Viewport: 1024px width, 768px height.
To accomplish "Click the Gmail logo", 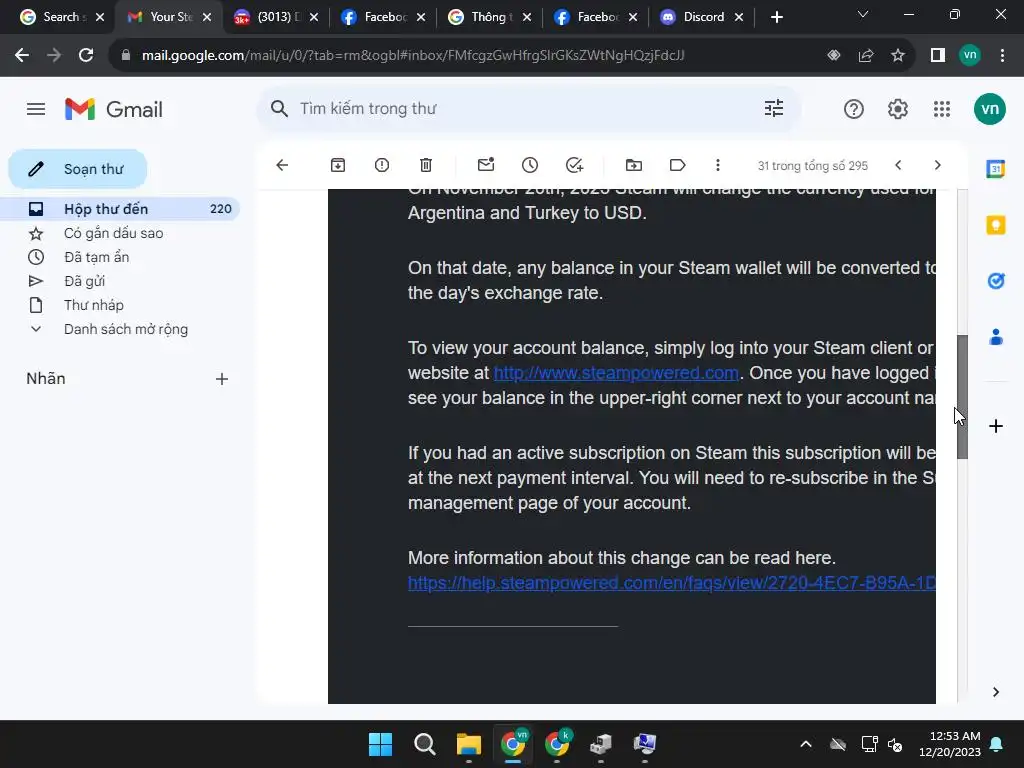I will [x=114, y=109].
